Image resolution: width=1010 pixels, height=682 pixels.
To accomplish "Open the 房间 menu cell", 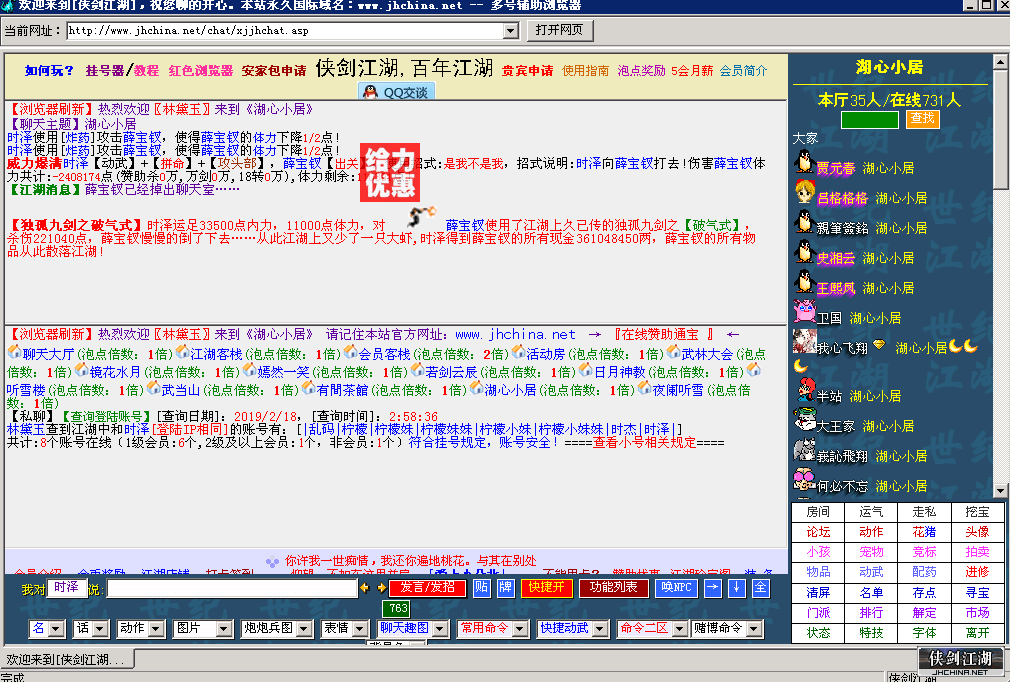I will point(818,512).
